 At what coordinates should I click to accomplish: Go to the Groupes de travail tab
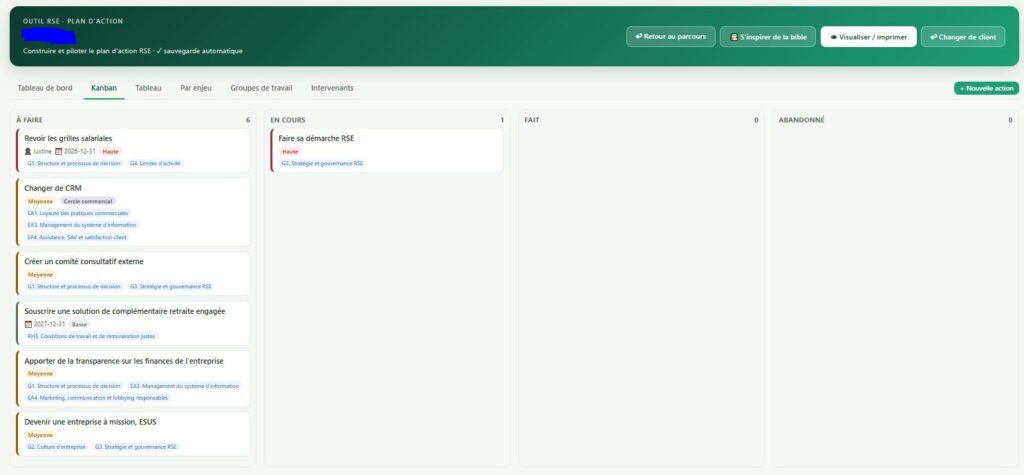(261, 88)
